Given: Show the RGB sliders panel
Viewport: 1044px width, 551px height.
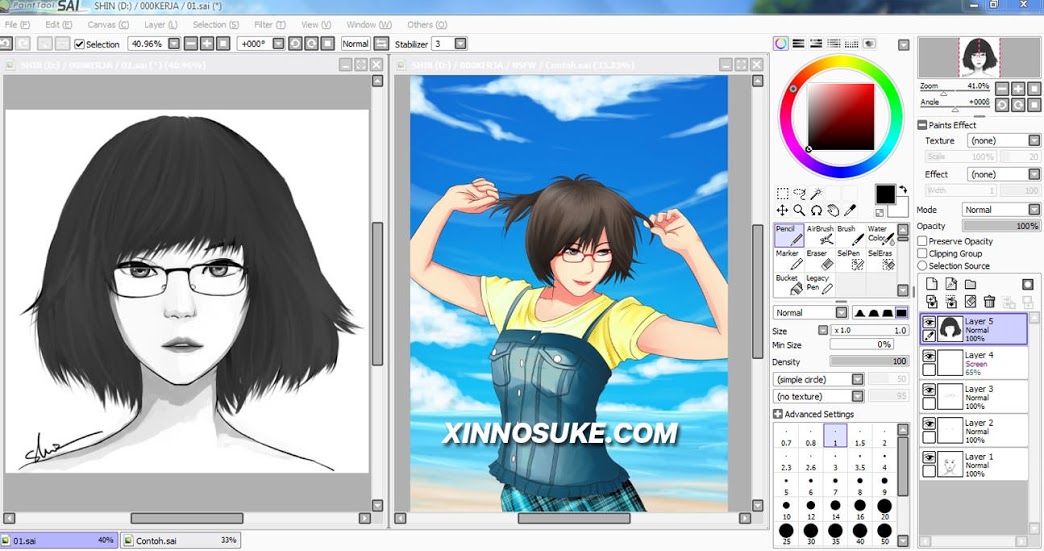Looking at the screenshot, I should pyautogui.click(x=798, y=44).
